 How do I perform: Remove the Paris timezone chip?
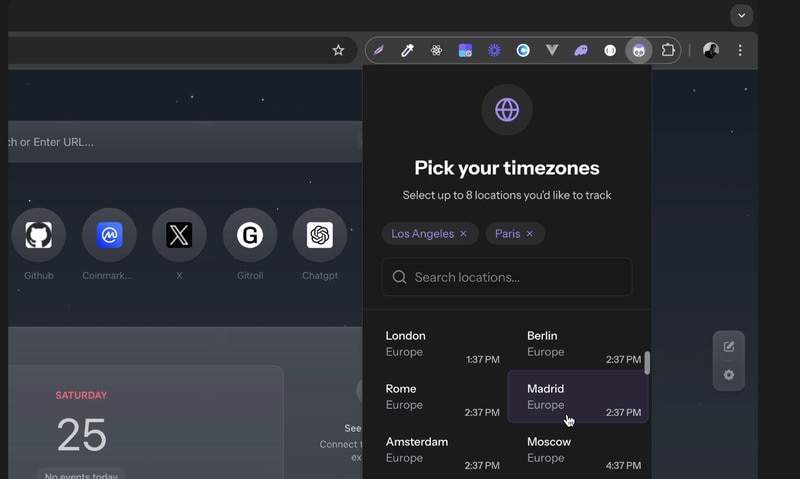[530, 234]
